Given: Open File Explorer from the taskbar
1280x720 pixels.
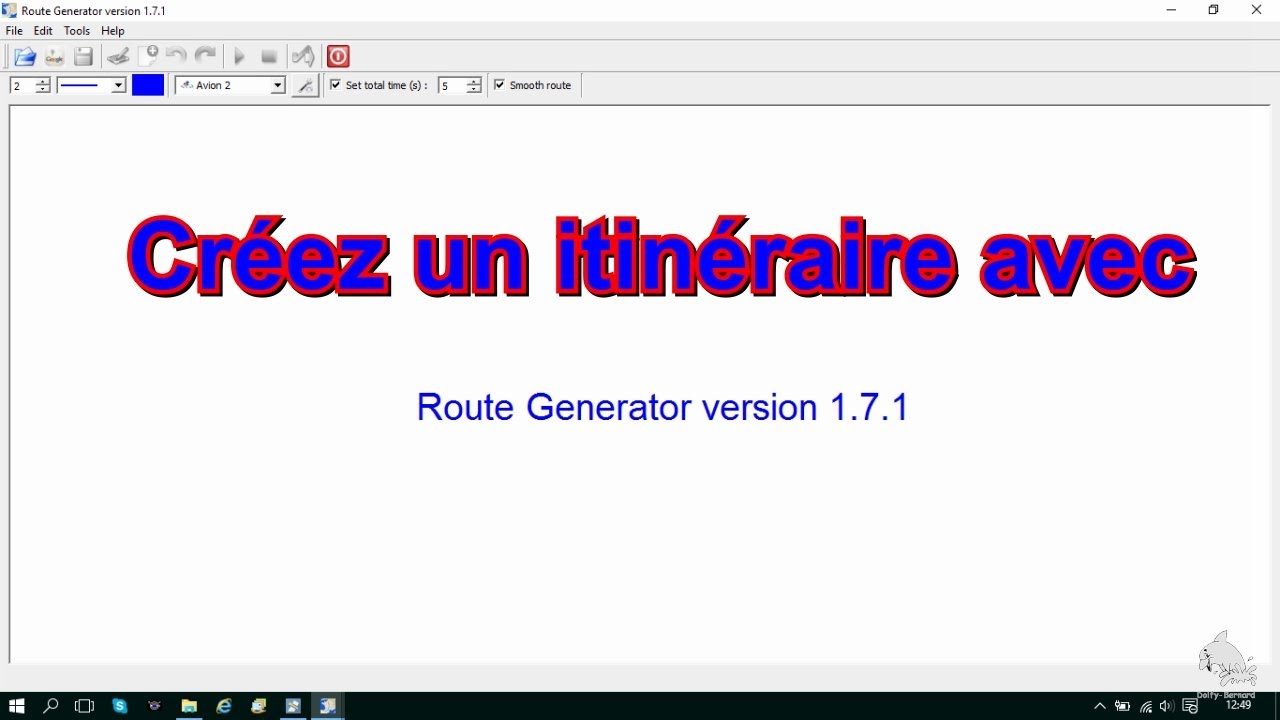Looking at the screenshot, I should point(189,706).
